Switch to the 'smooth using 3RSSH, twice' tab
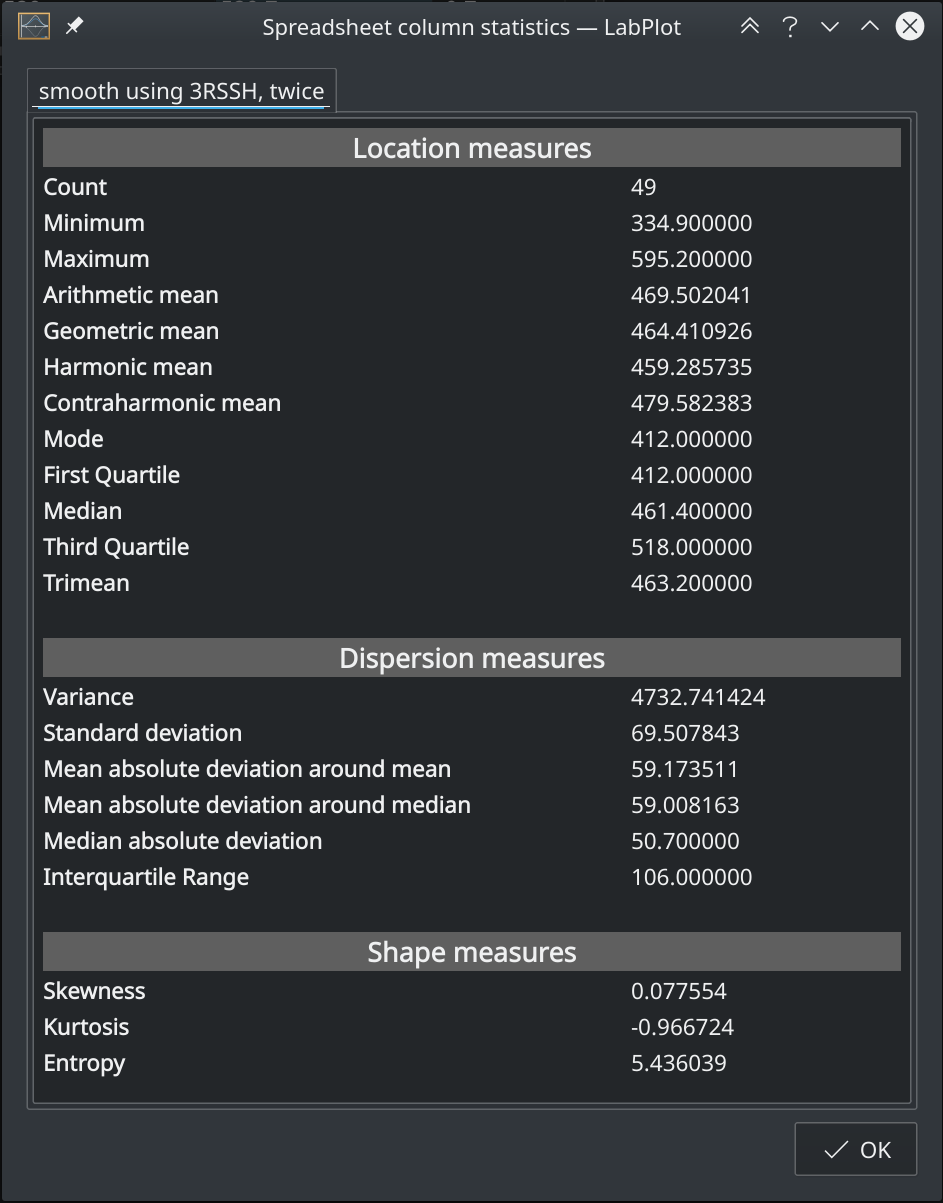943x1203 pixels. click(x=181, y=90)
